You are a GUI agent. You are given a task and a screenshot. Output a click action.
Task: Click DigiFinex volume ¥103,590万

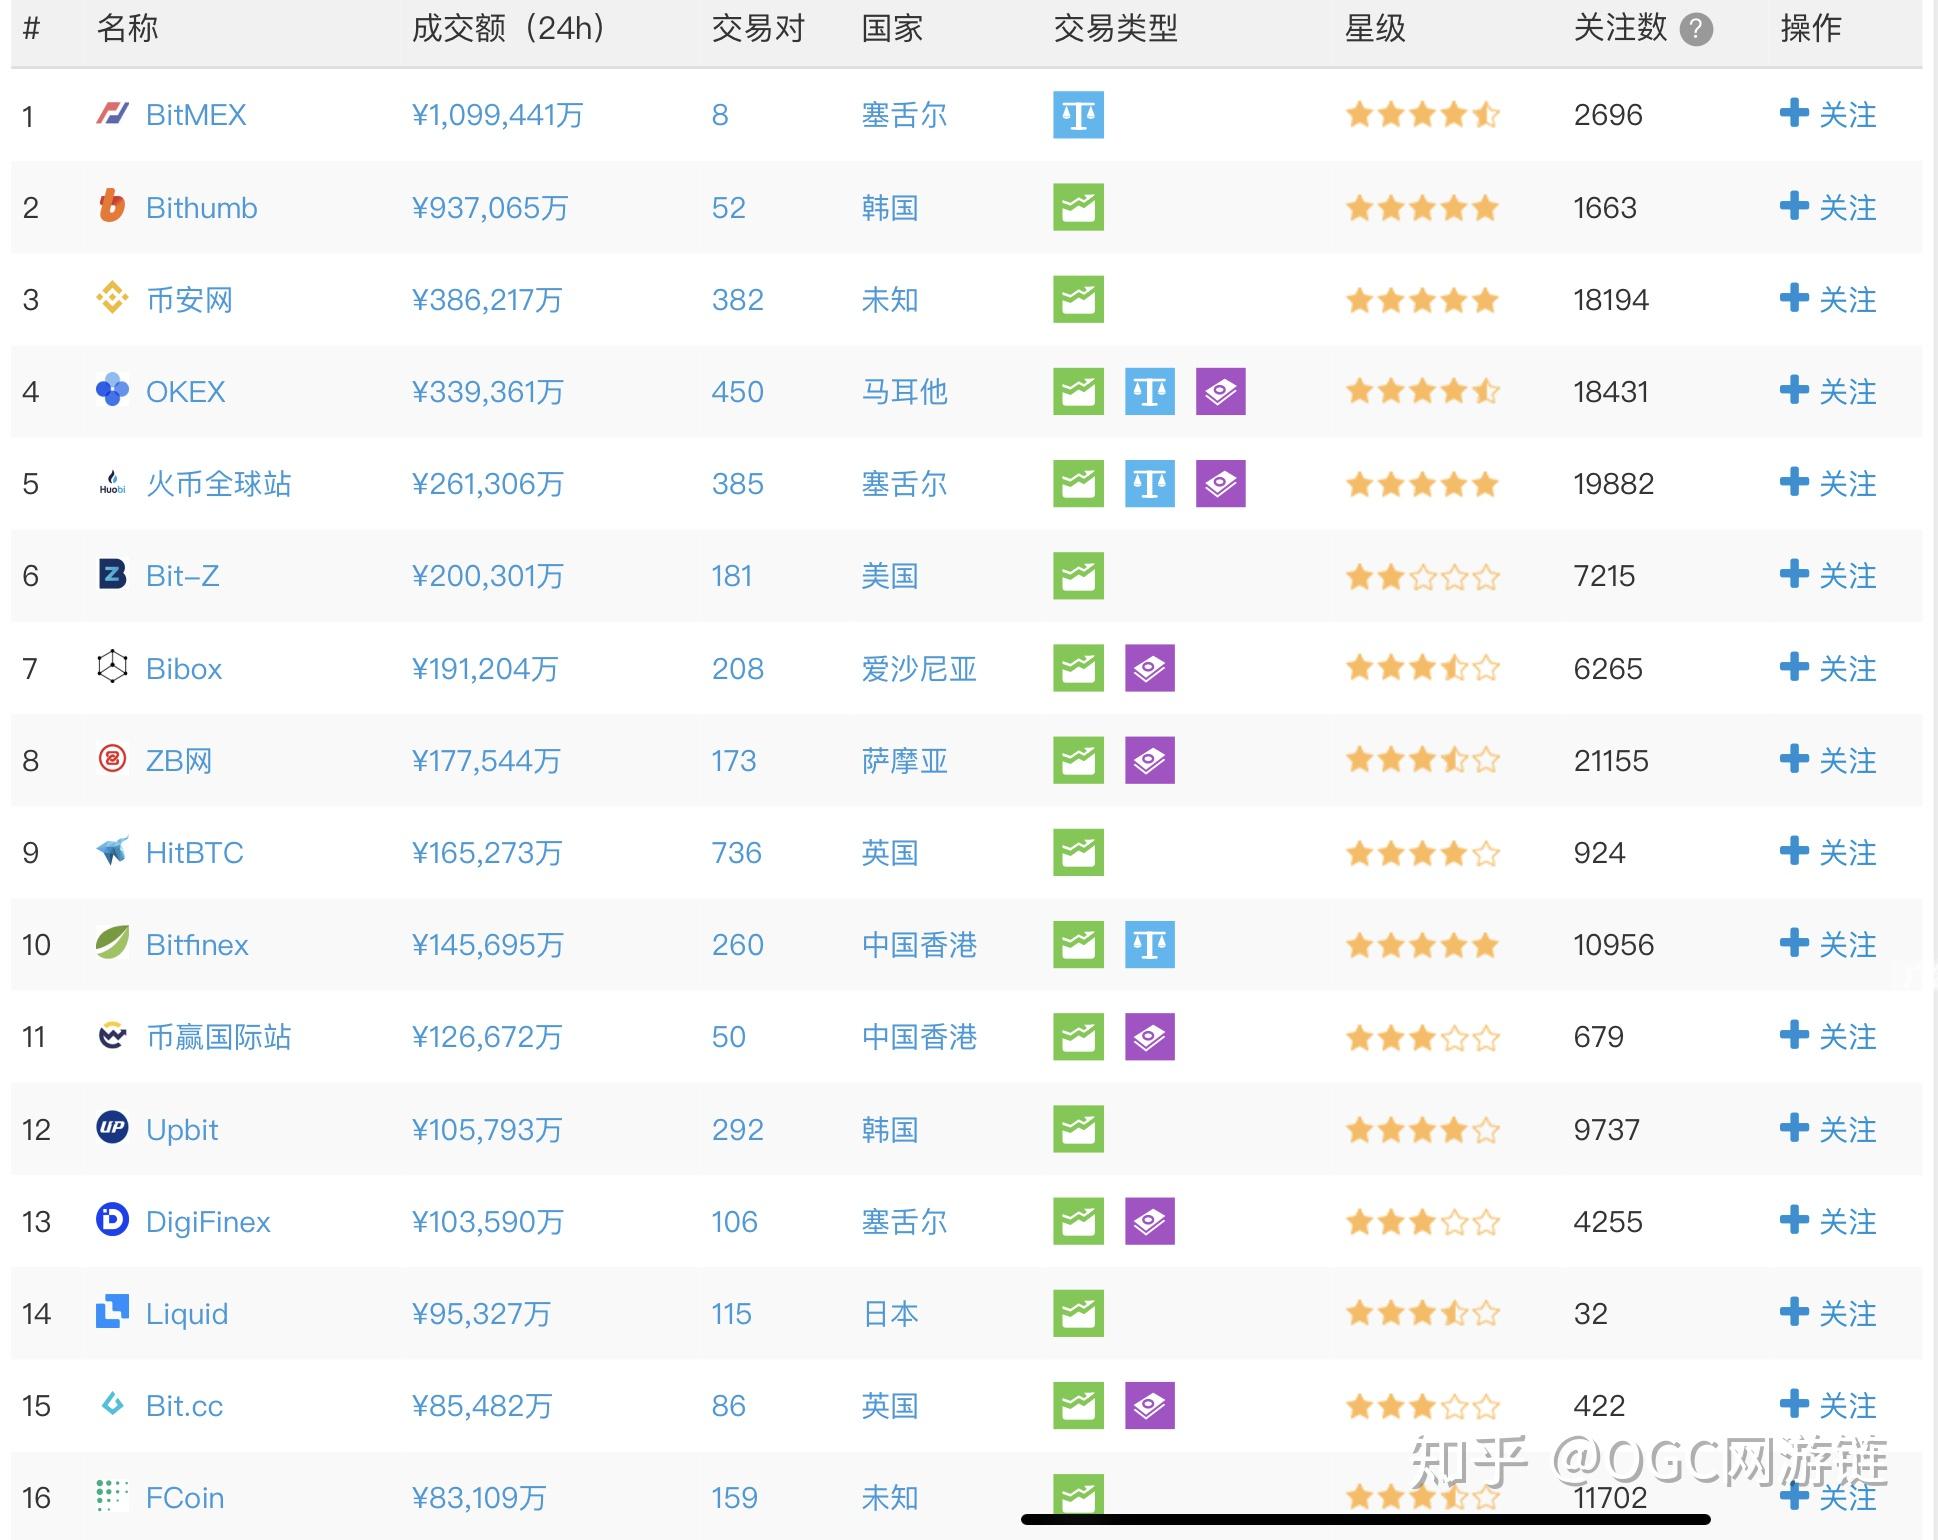tap(487, 1222)
